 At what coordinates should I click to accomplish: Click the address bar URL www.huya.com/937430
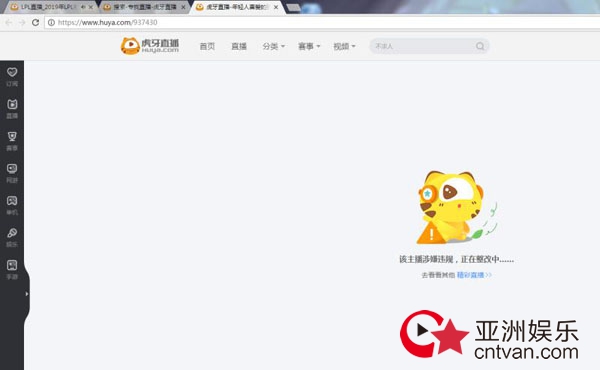click(x=108, y=23)
